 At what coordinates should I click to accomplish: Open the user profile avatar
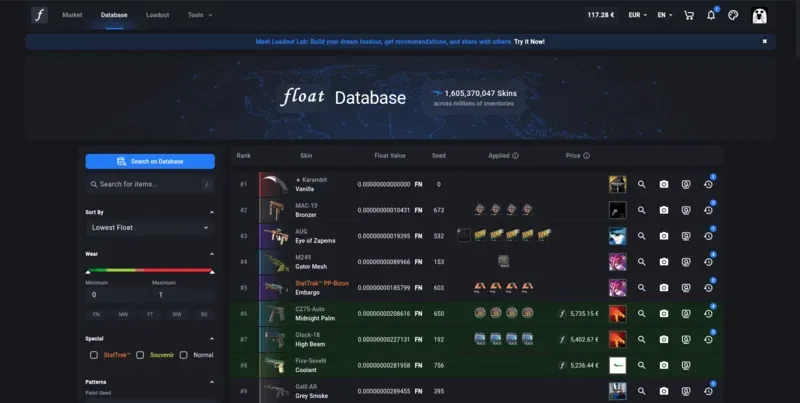(760, 15)
